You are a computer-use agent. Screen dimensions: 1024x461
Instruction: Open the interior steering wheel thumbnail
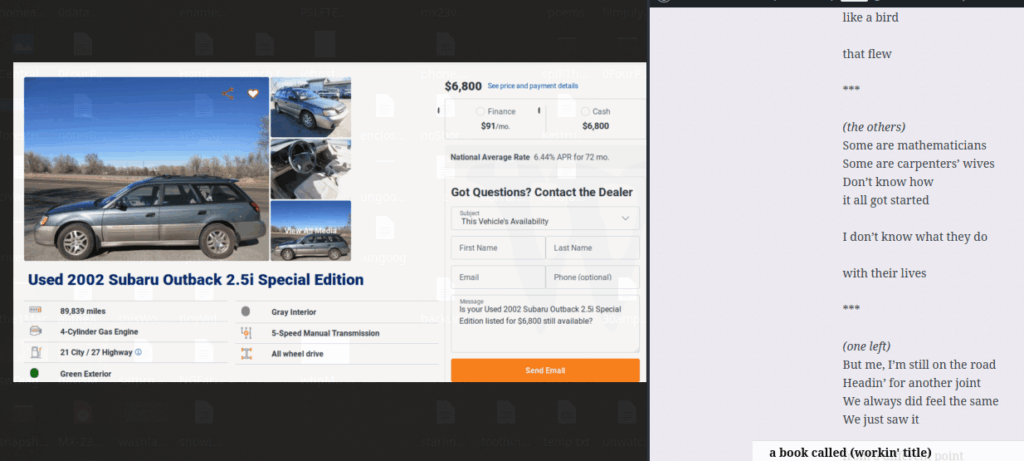coord(311,169)
